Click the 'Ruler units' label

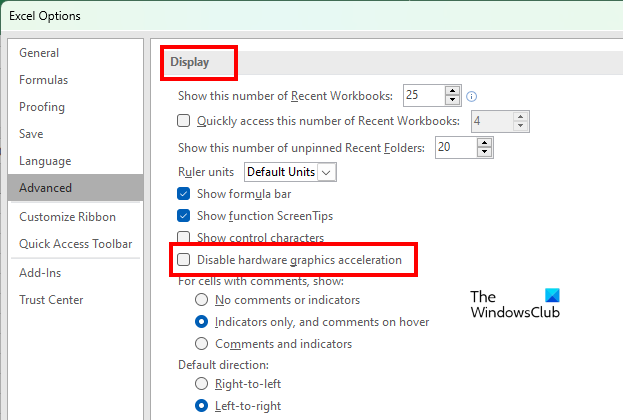tap(206, 172)
